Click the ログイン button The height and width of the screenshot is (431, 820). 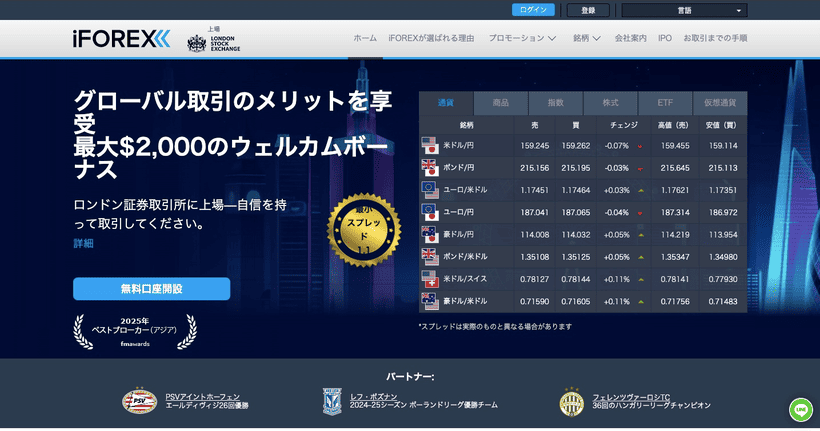point(533,10)
